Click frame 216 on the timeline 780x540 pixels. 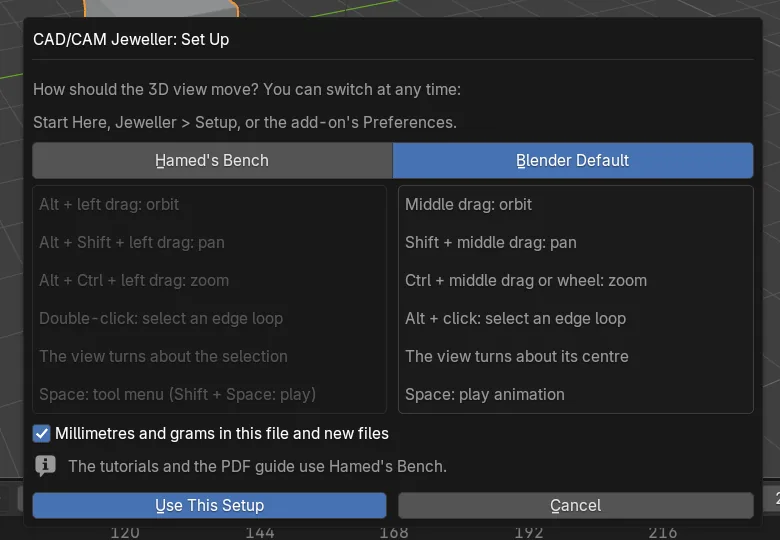pos(663,533)
